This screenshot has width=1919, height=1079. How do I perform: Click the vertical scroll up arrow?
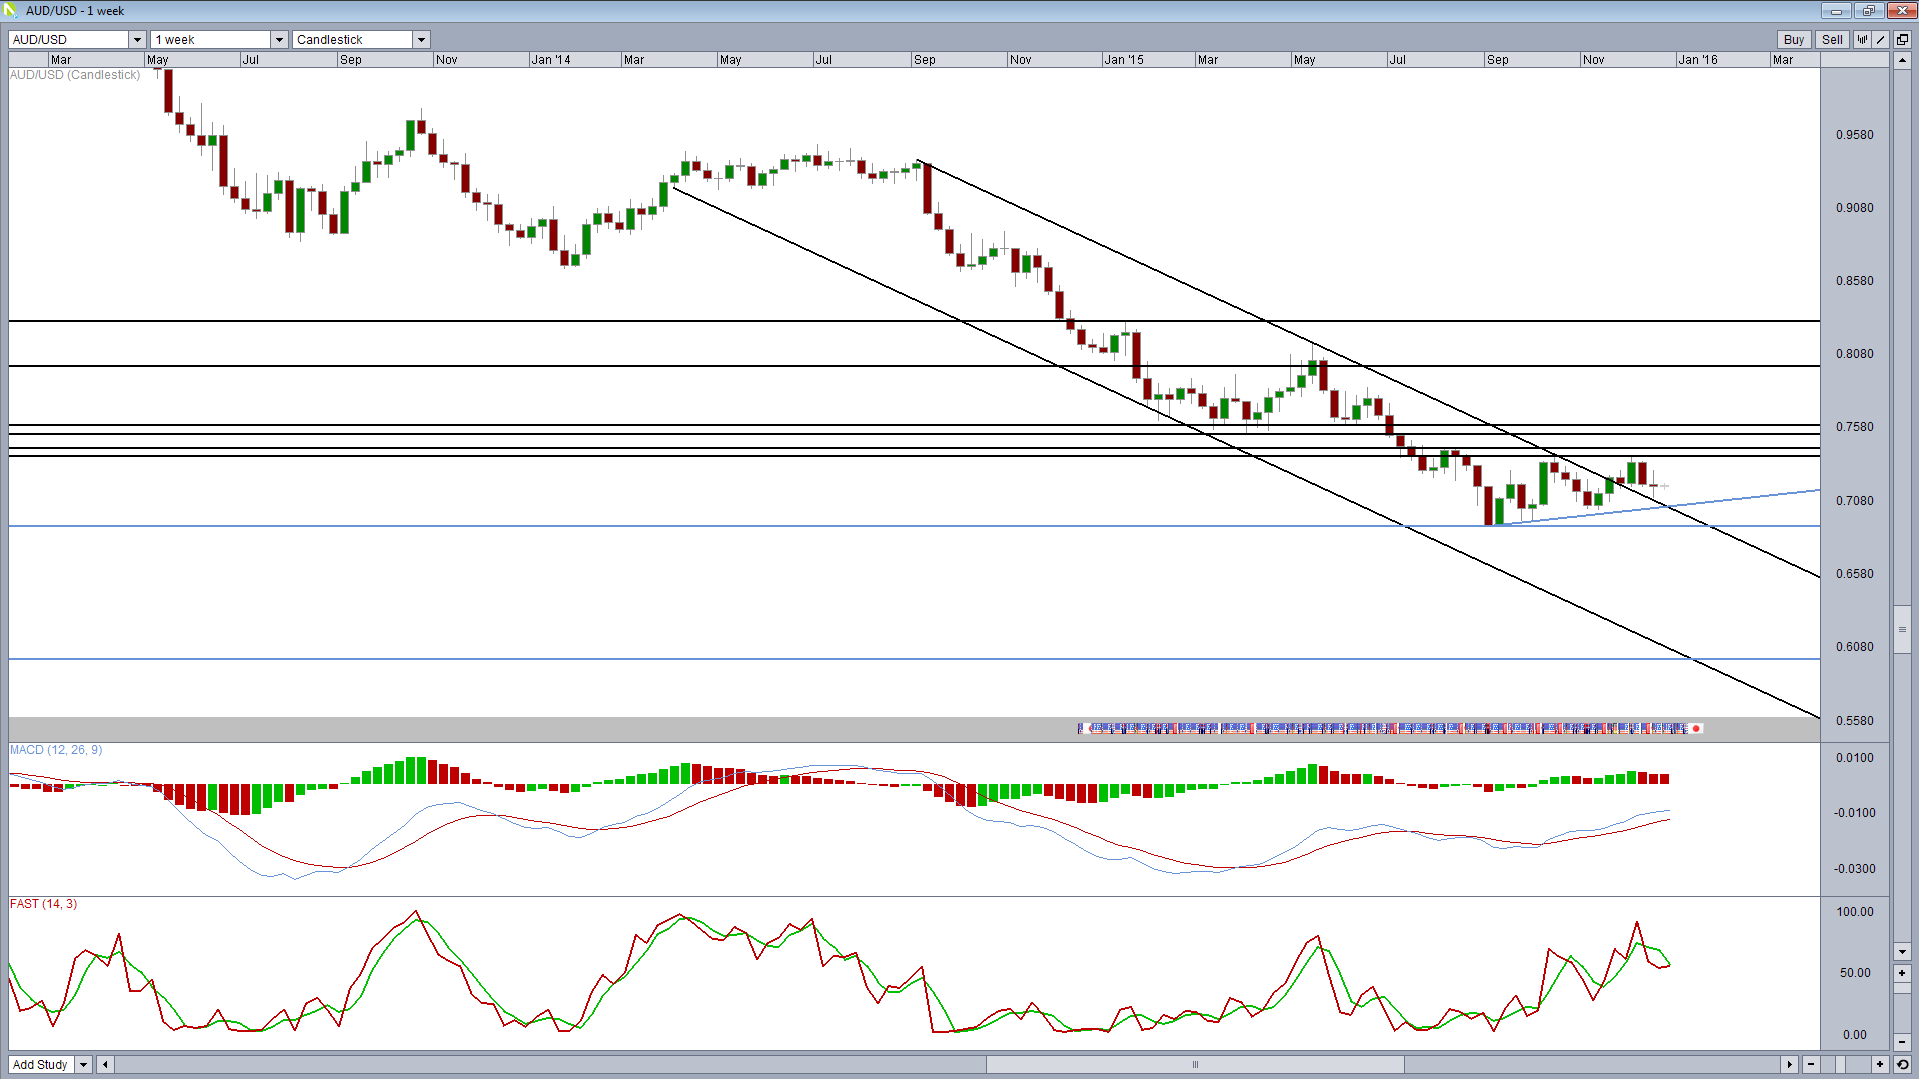coord(1902,60)
